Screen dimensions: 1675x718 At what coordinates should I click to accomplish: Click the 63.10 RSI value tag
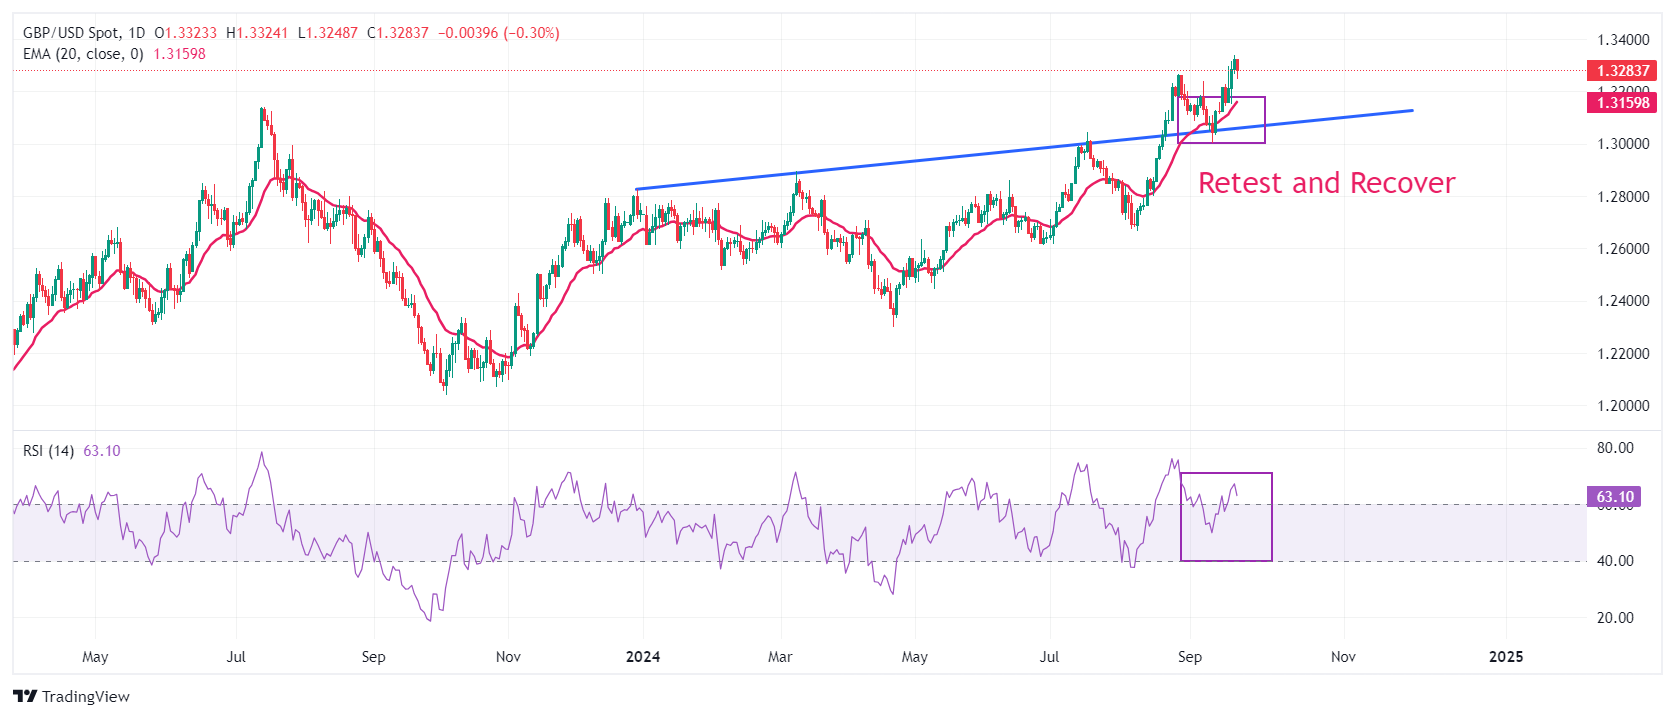[1613, 496]
